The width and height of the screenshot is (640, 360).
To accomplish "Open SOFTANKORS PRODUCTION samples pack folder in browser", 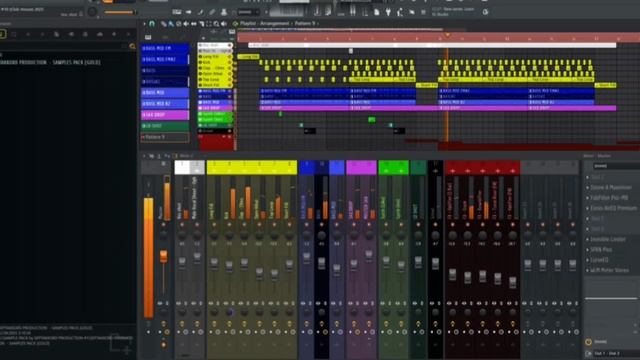I will point(50,62).
